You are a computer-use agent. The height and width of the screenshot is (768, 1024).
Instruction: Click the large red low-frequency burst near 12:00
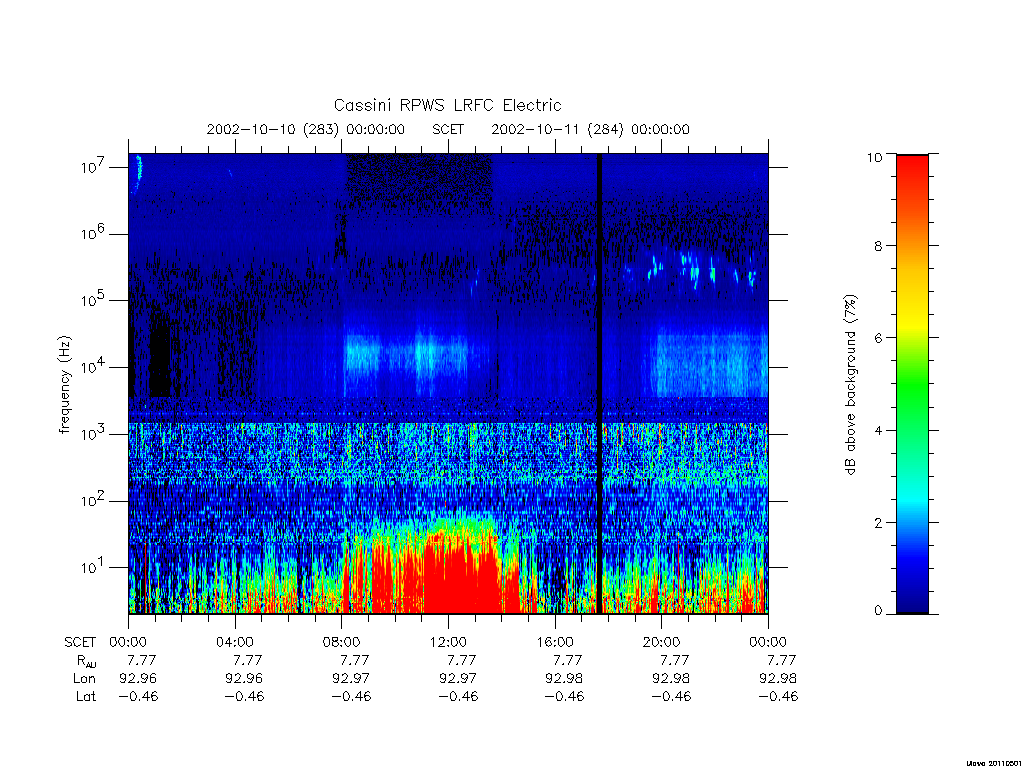460,575
